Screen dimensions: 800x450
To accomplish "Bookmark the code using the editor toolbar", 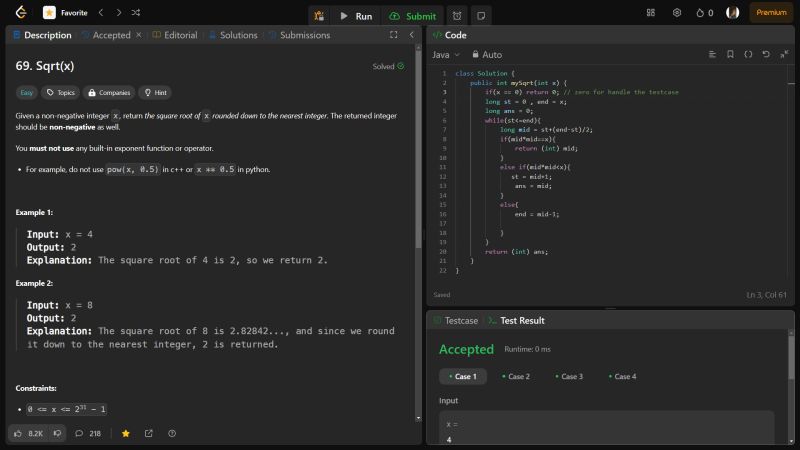I will tap(731, 54).
